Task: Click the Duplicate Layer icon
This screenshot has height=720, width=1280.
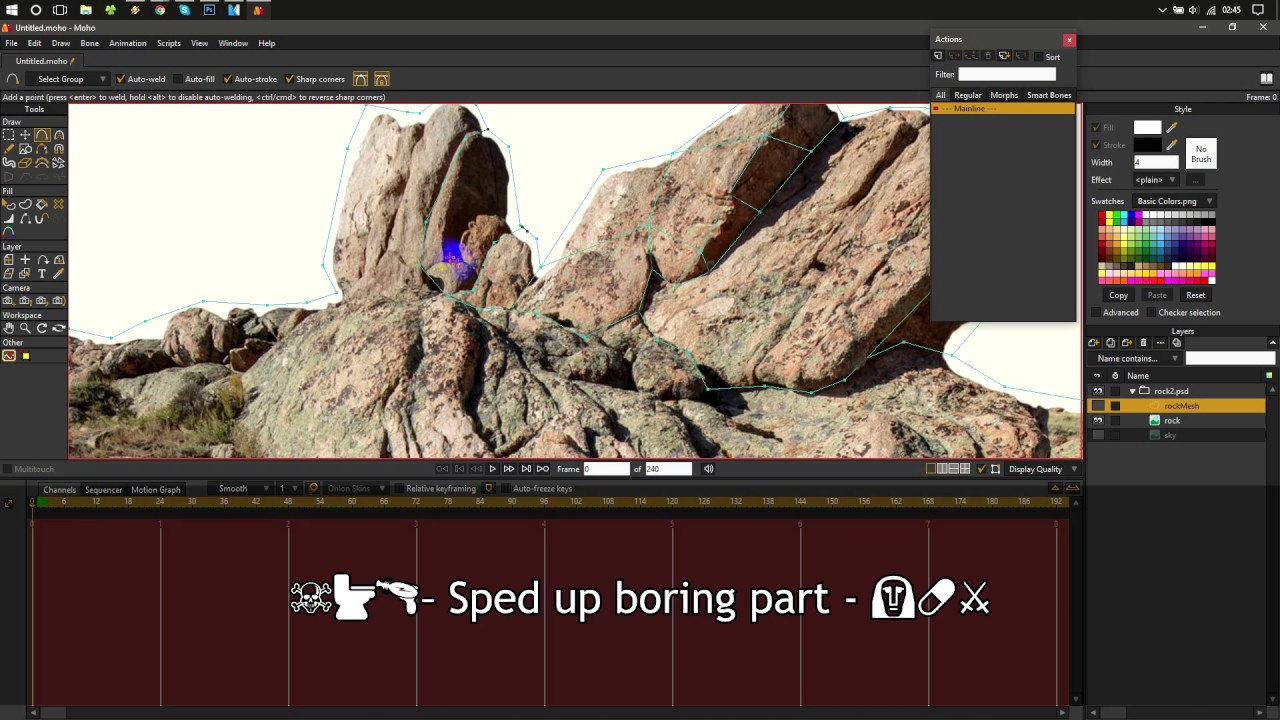Action: coord(1110,342)
